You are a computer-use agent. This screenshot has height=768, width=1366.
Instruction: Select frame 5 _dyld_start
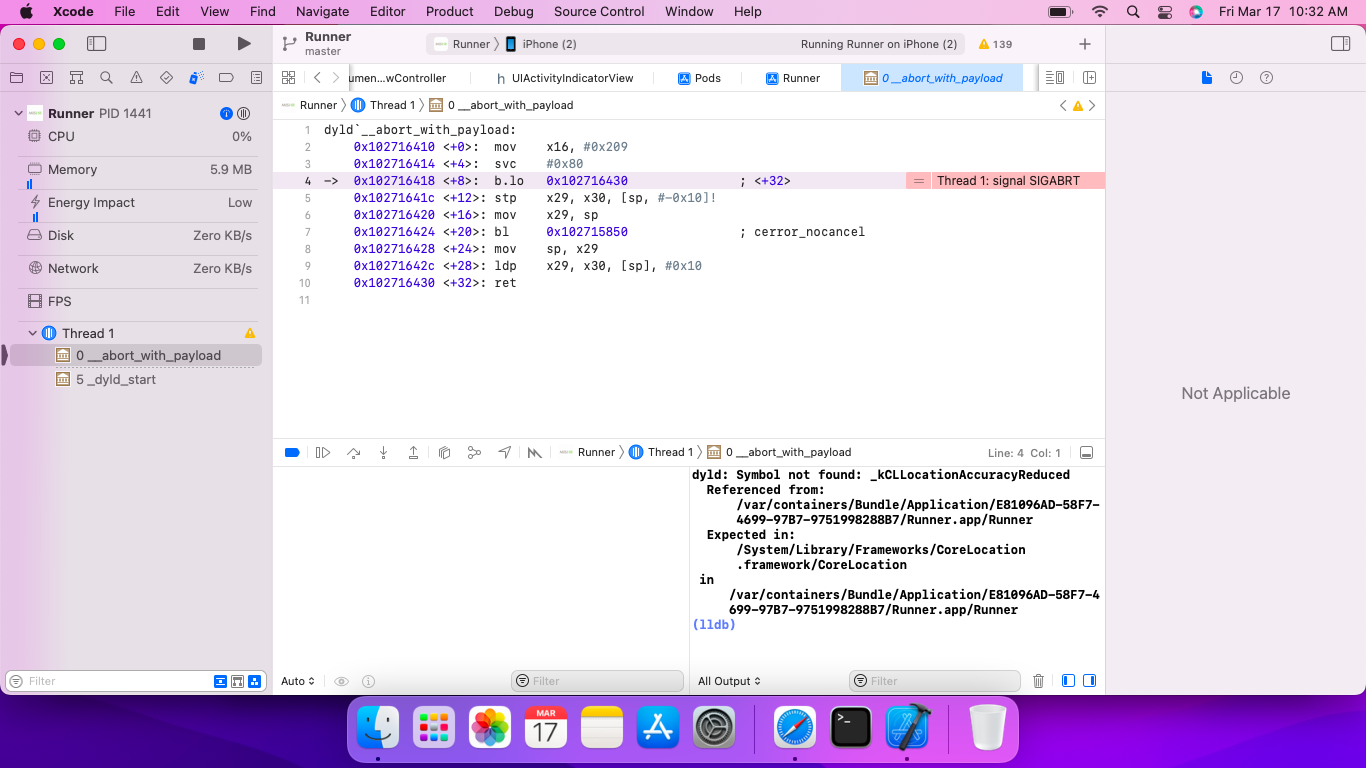pyautogui.click(x=136, y=380)
